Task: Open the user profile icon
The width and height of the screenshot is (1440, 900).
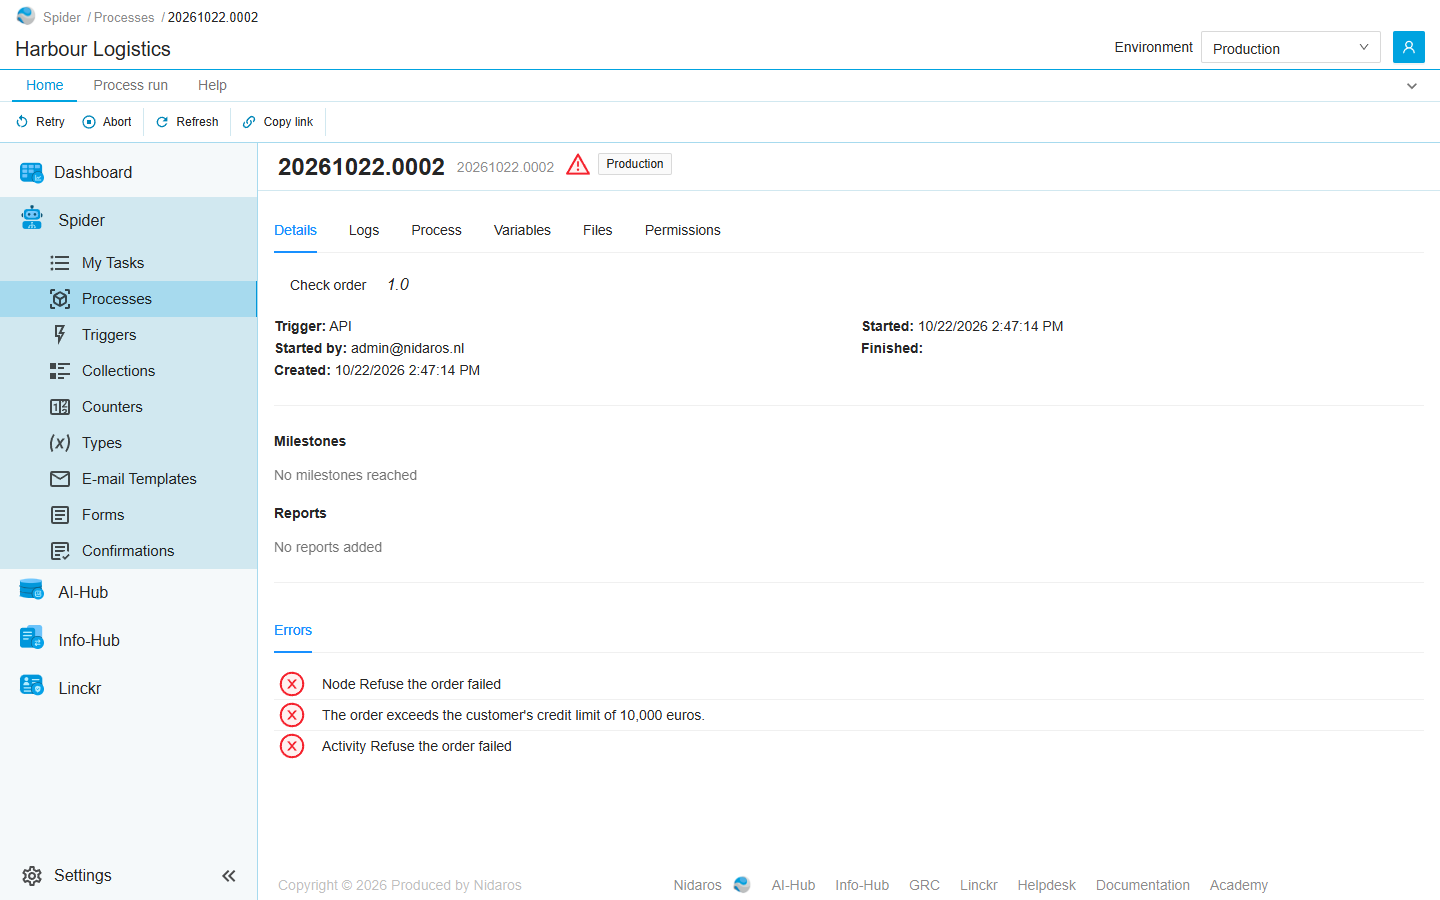Action: tap(1408, 47)
